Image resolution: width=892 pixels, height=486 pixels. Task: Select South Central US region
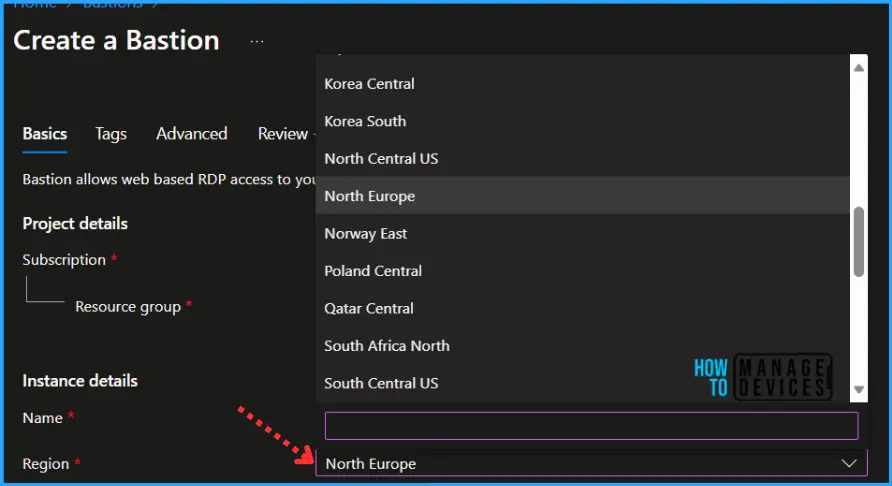click(x=583, y=384)
